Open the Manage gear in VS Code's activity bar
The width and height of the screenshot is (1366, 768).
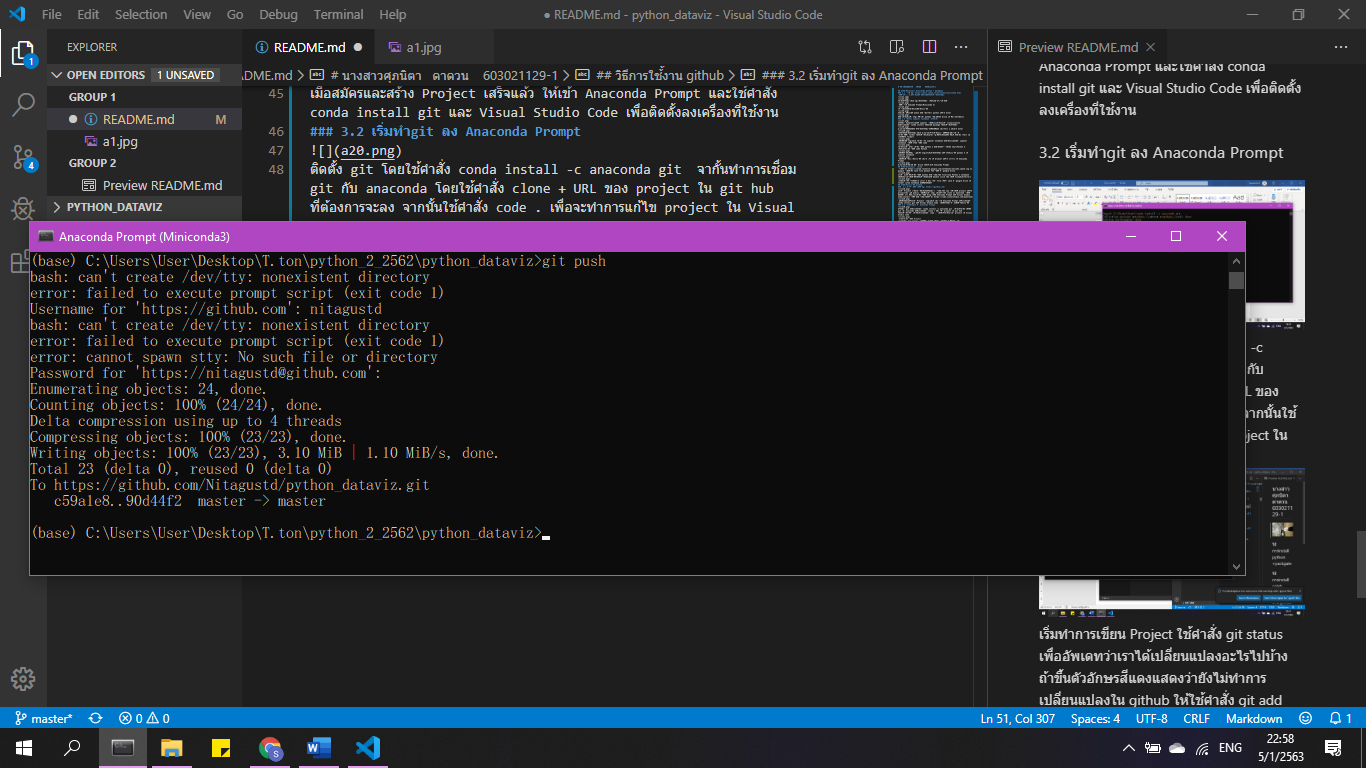point(23,677)
